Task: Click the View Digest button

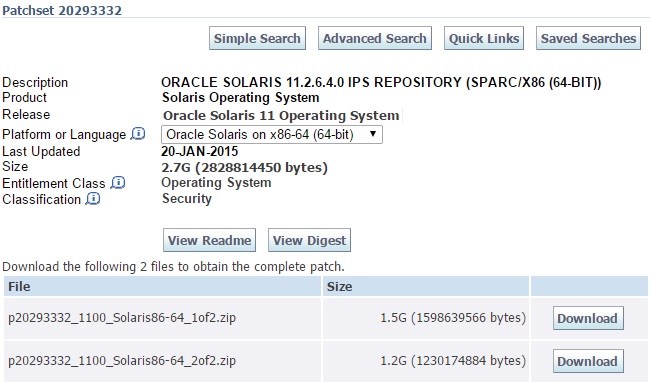Action: tap(309, 240)
